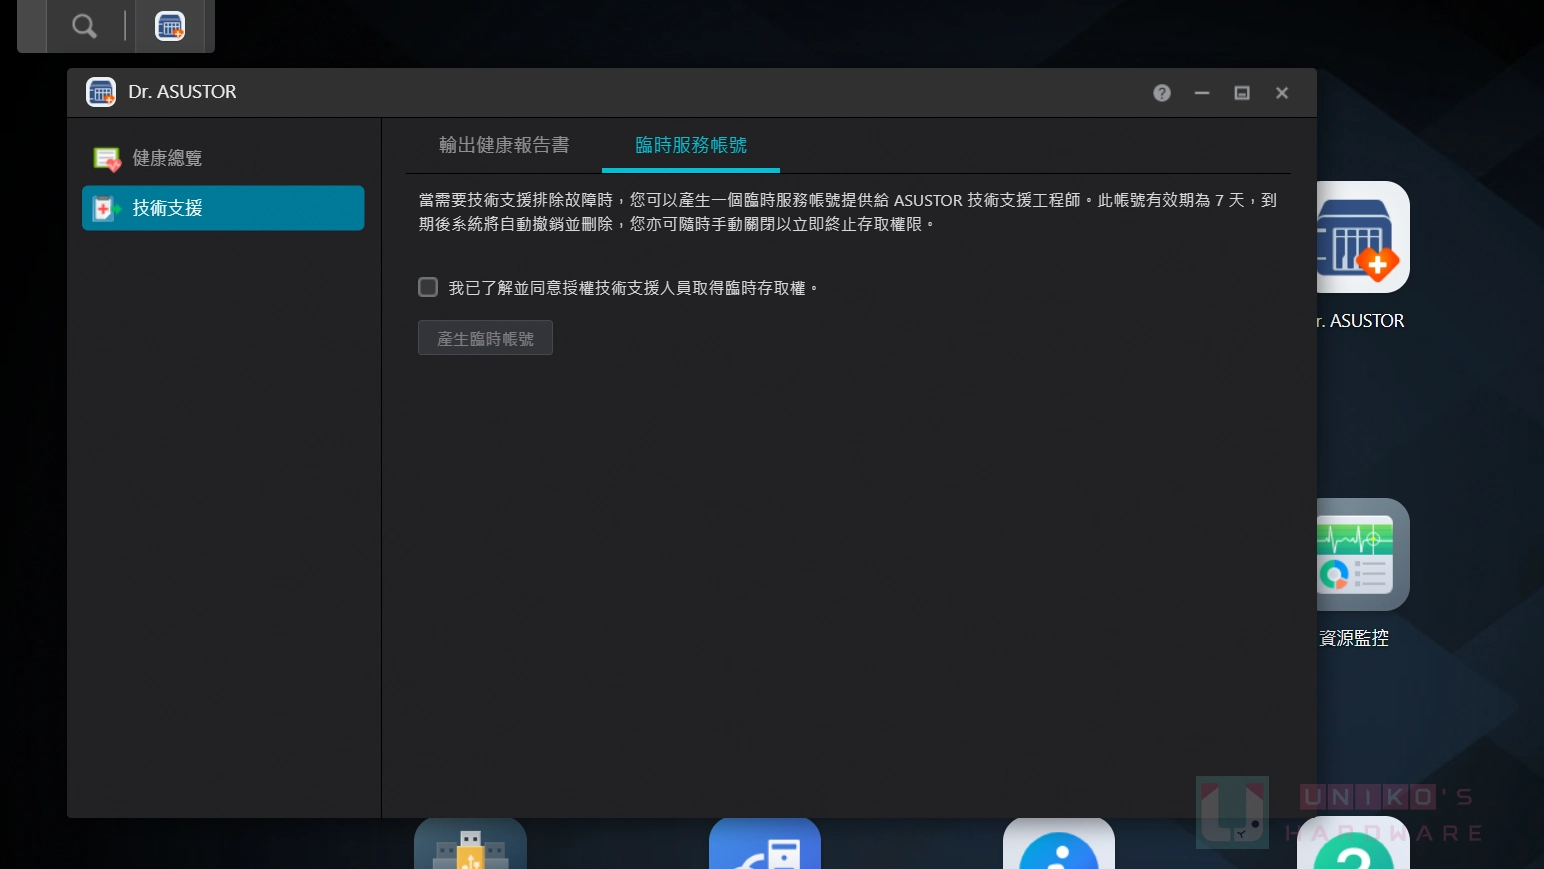
Task: Open the USB device desktop icon in the bottom row
Action: [470, 843]
